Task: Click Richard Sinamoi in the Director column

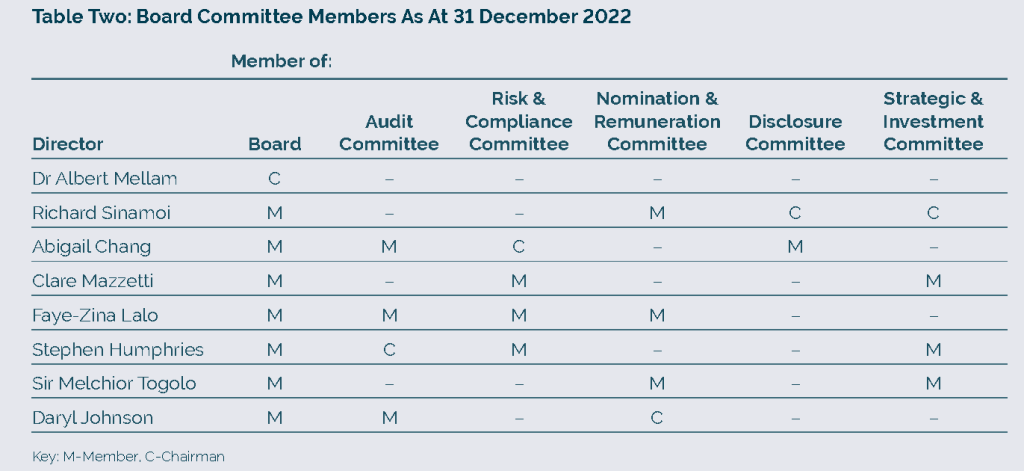Action: (101, 213)
